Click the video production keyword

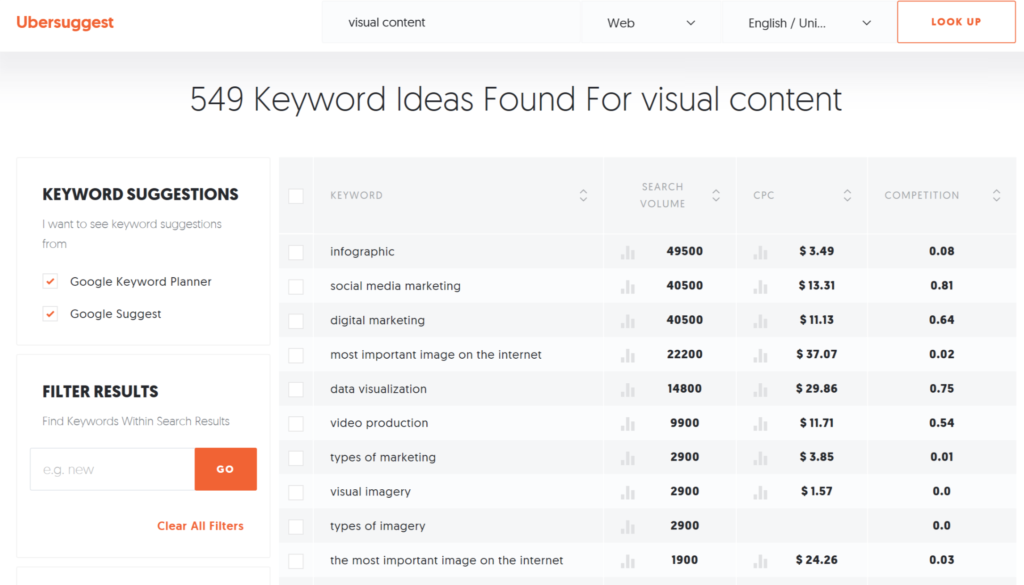pyautogui.click(x=379, y=422)
